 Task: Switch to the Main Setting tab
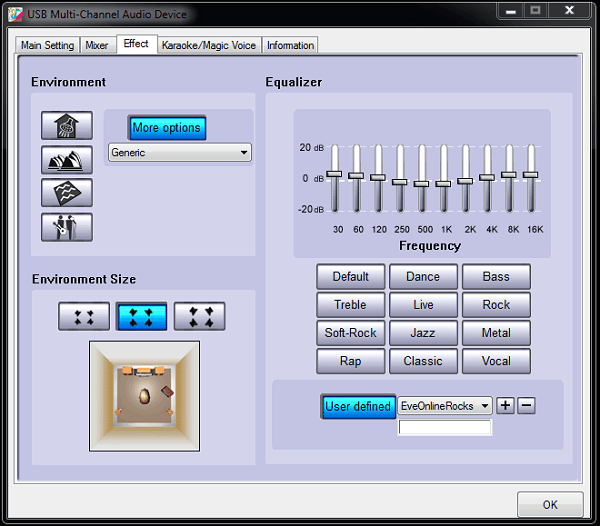[x=47, y=45]
